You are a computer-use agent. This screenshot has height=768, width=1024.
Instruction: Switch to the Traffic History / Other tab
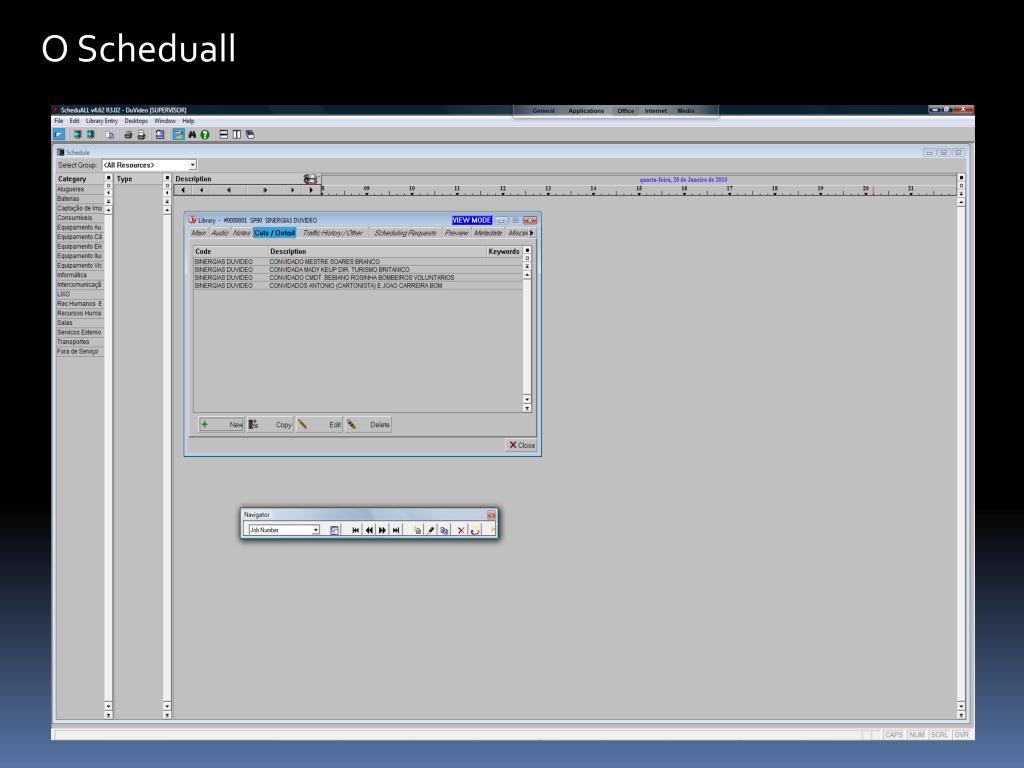click(332, 233)
